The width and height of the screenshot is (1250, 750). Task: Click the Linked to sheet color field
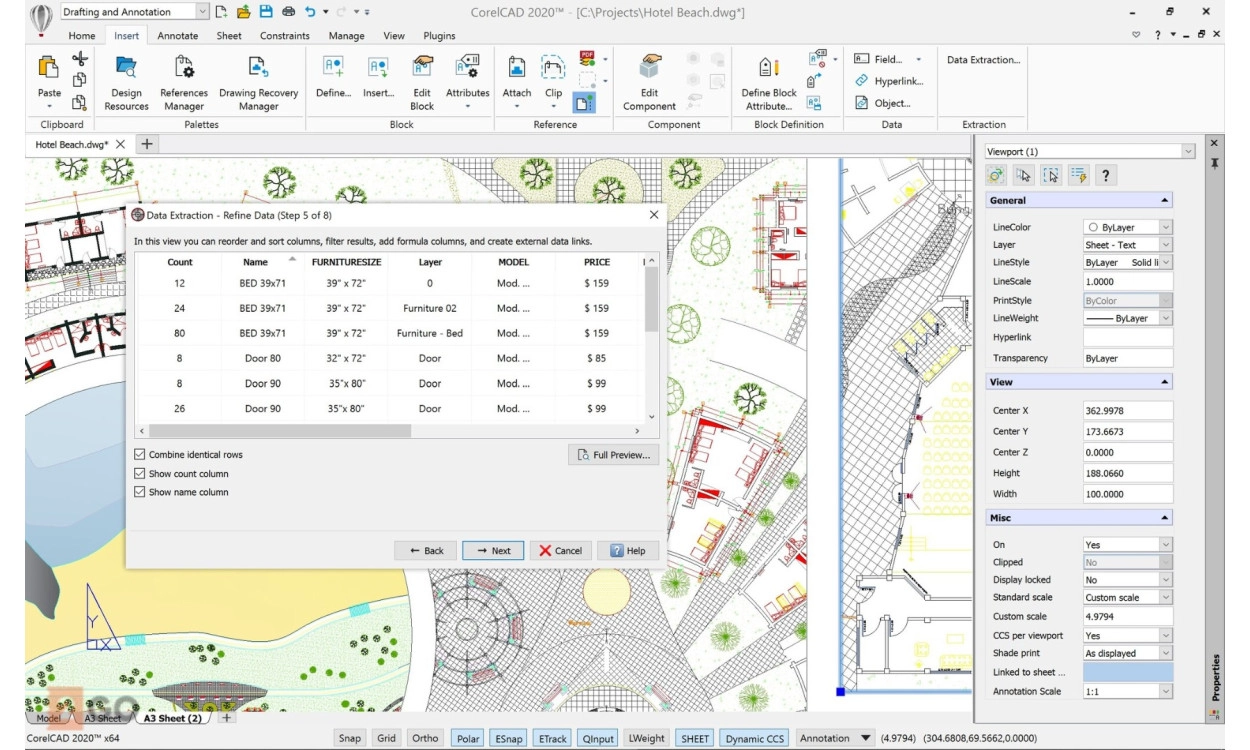pos(1127,672)
